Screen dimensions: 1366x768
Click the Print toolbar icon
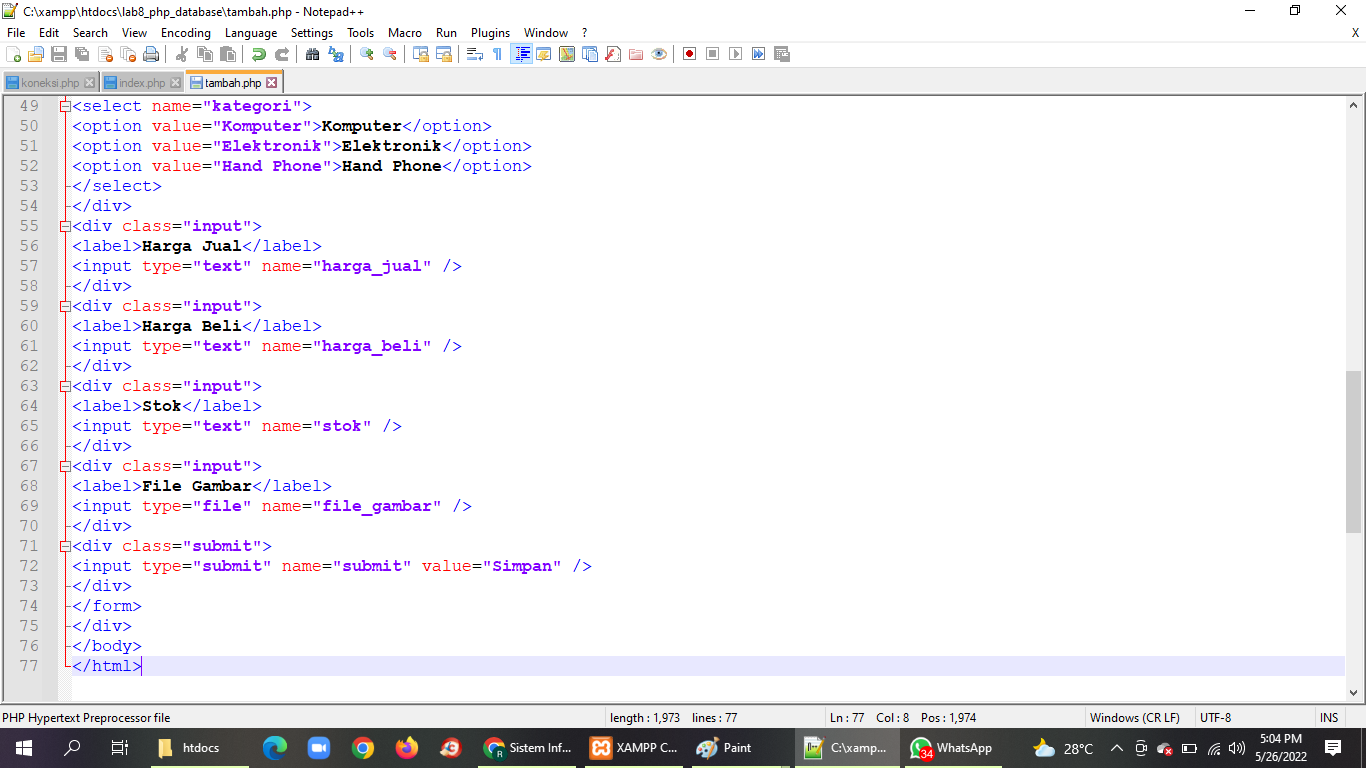pyautogui.click(x=151, y=54)
